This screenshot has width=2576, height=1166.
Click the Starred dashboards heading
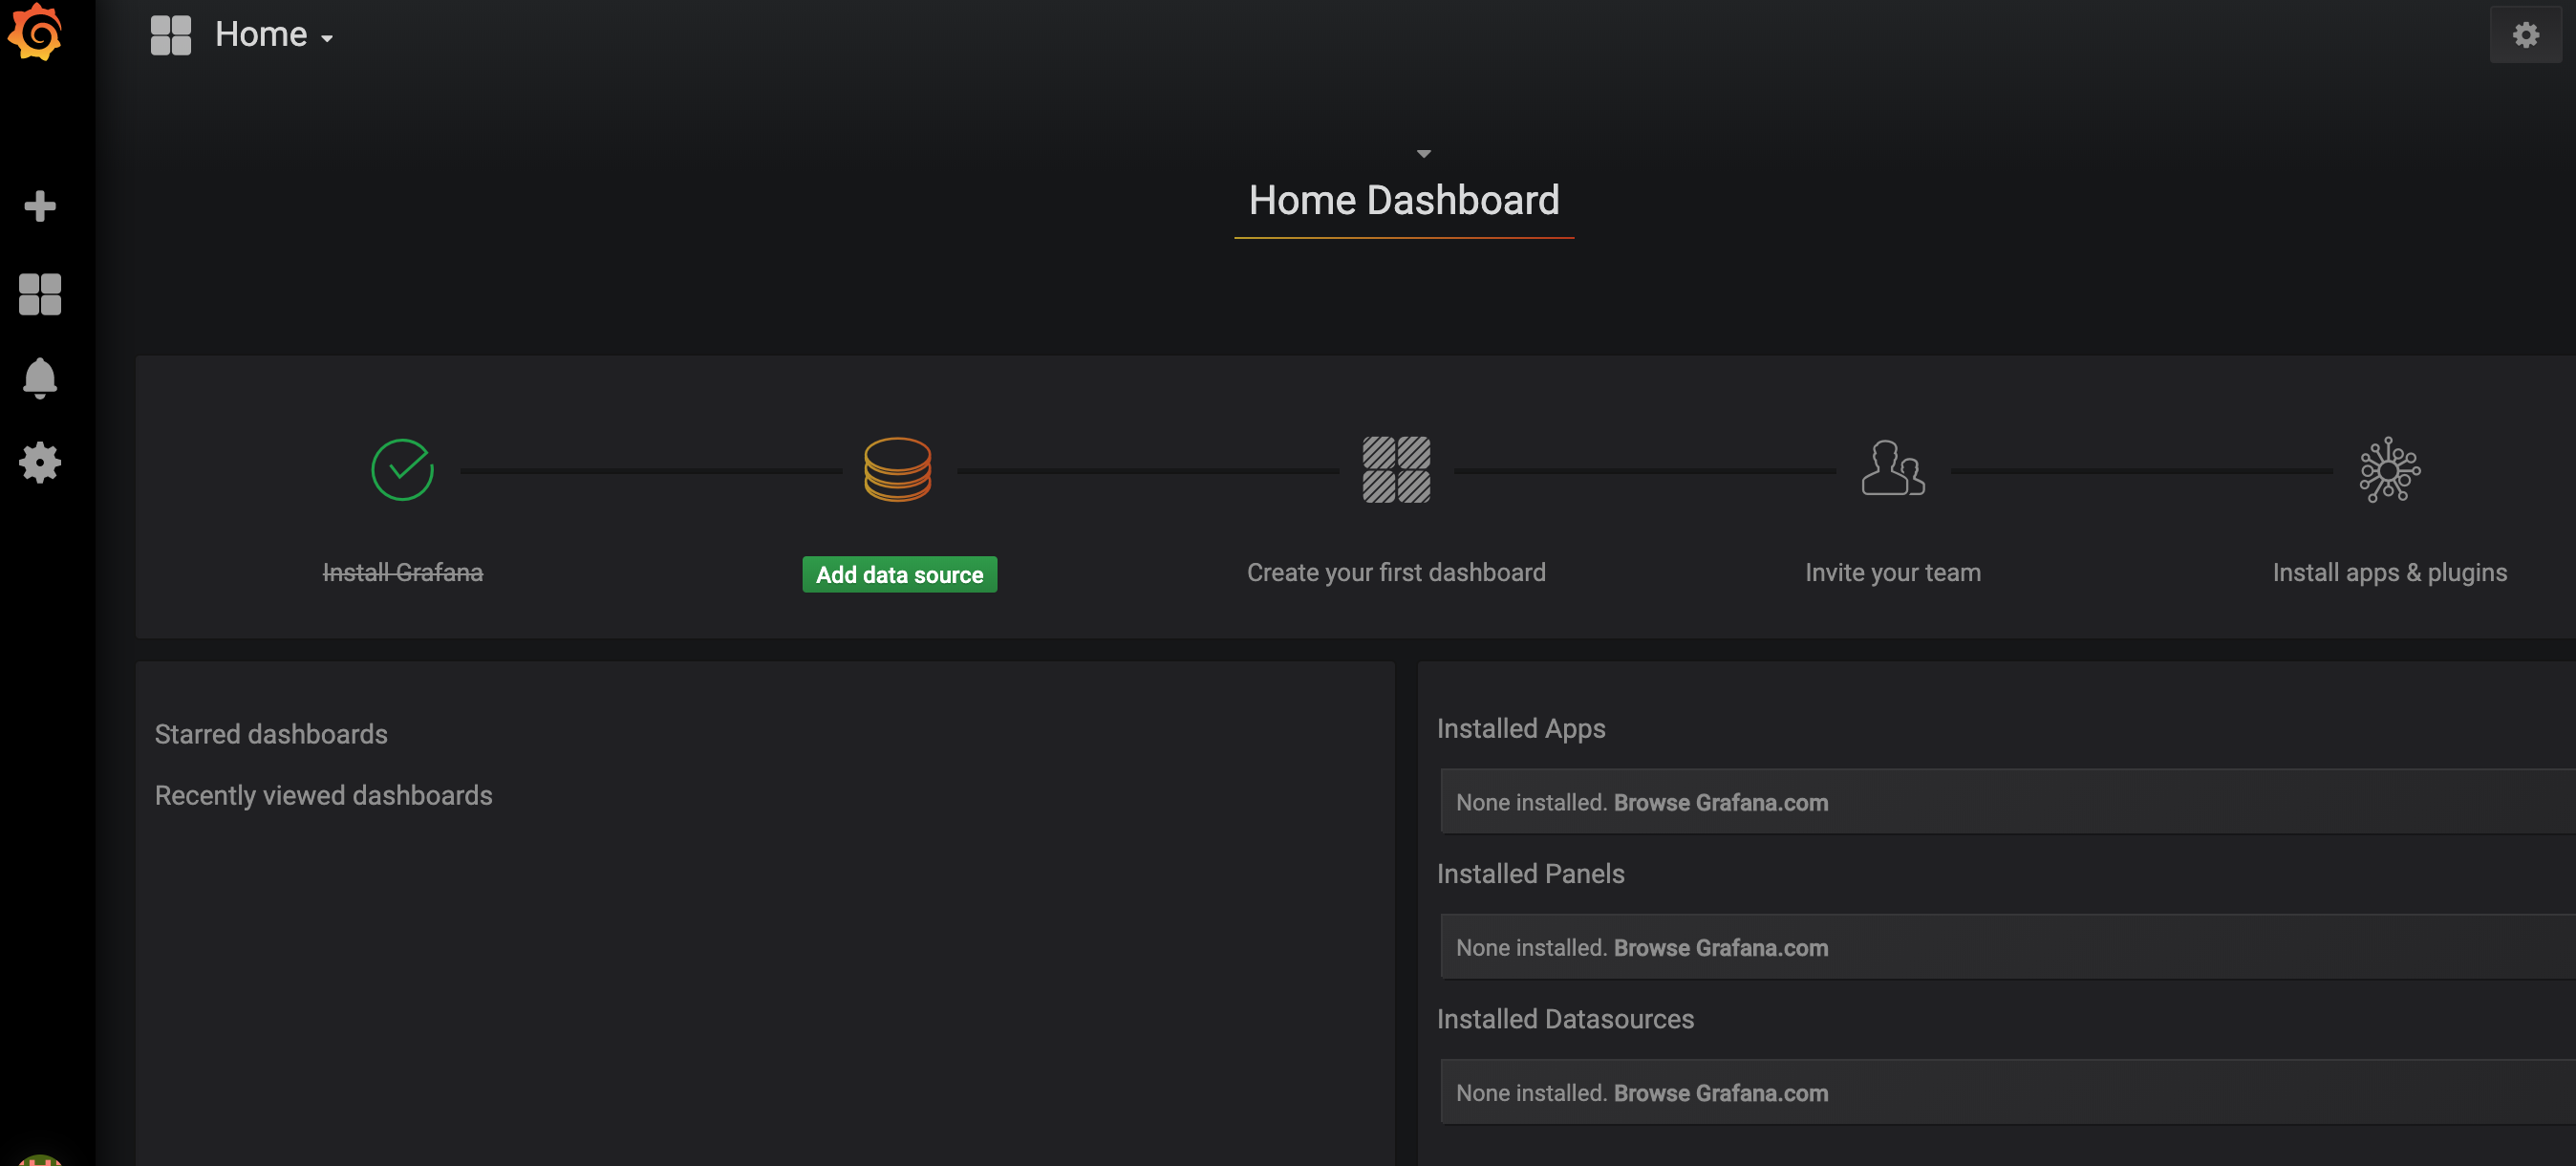tap(271, 734)
